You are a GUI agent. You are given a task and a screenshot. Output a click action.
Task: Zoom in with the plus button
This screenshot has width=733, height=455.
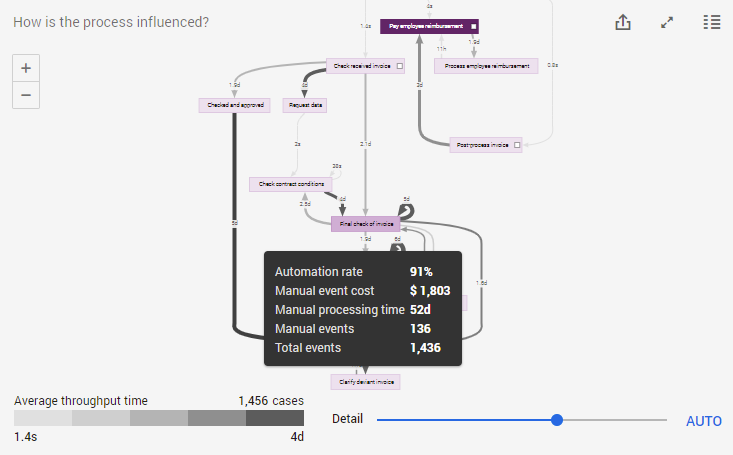pos(26,69)
